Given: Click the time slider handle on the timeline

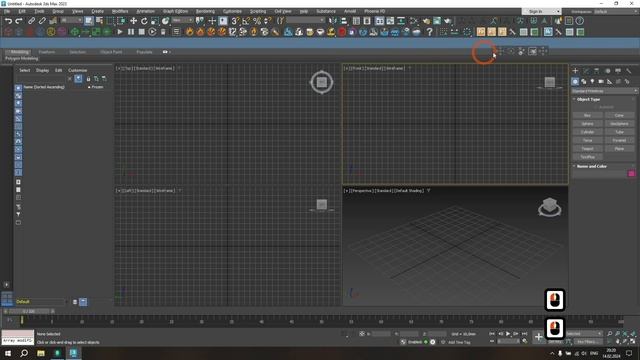Looking at the screenshot, I should click(x=29, y=311).
